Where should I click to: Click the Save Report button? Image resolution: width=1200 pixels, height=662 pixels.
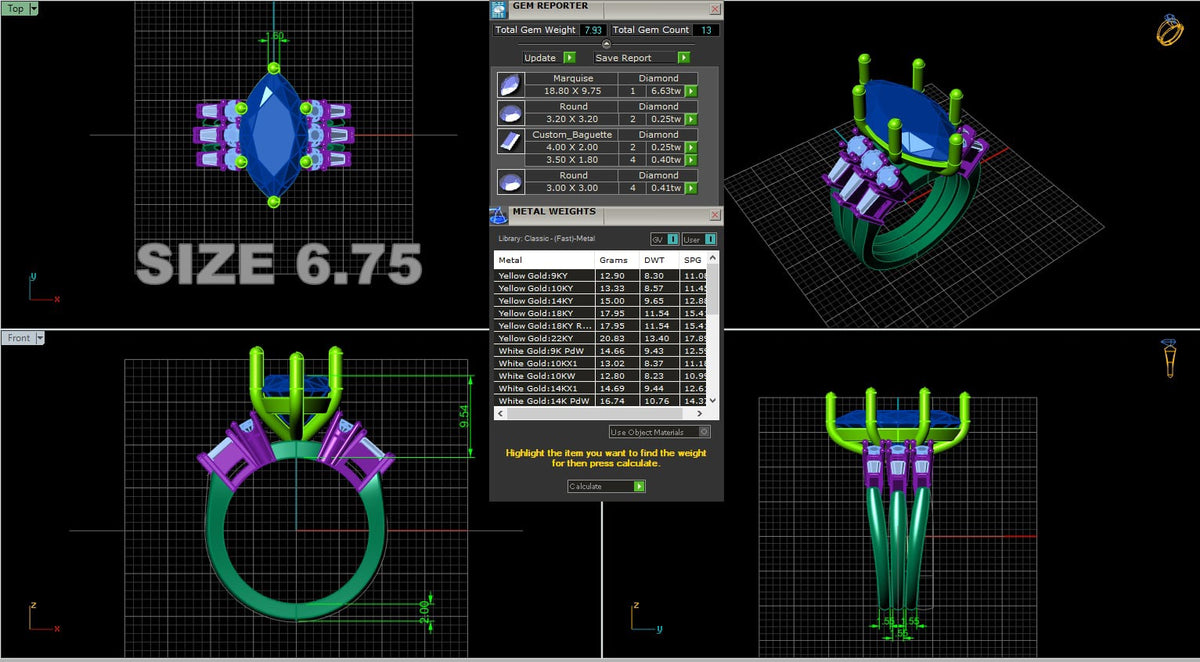[641, 58]
